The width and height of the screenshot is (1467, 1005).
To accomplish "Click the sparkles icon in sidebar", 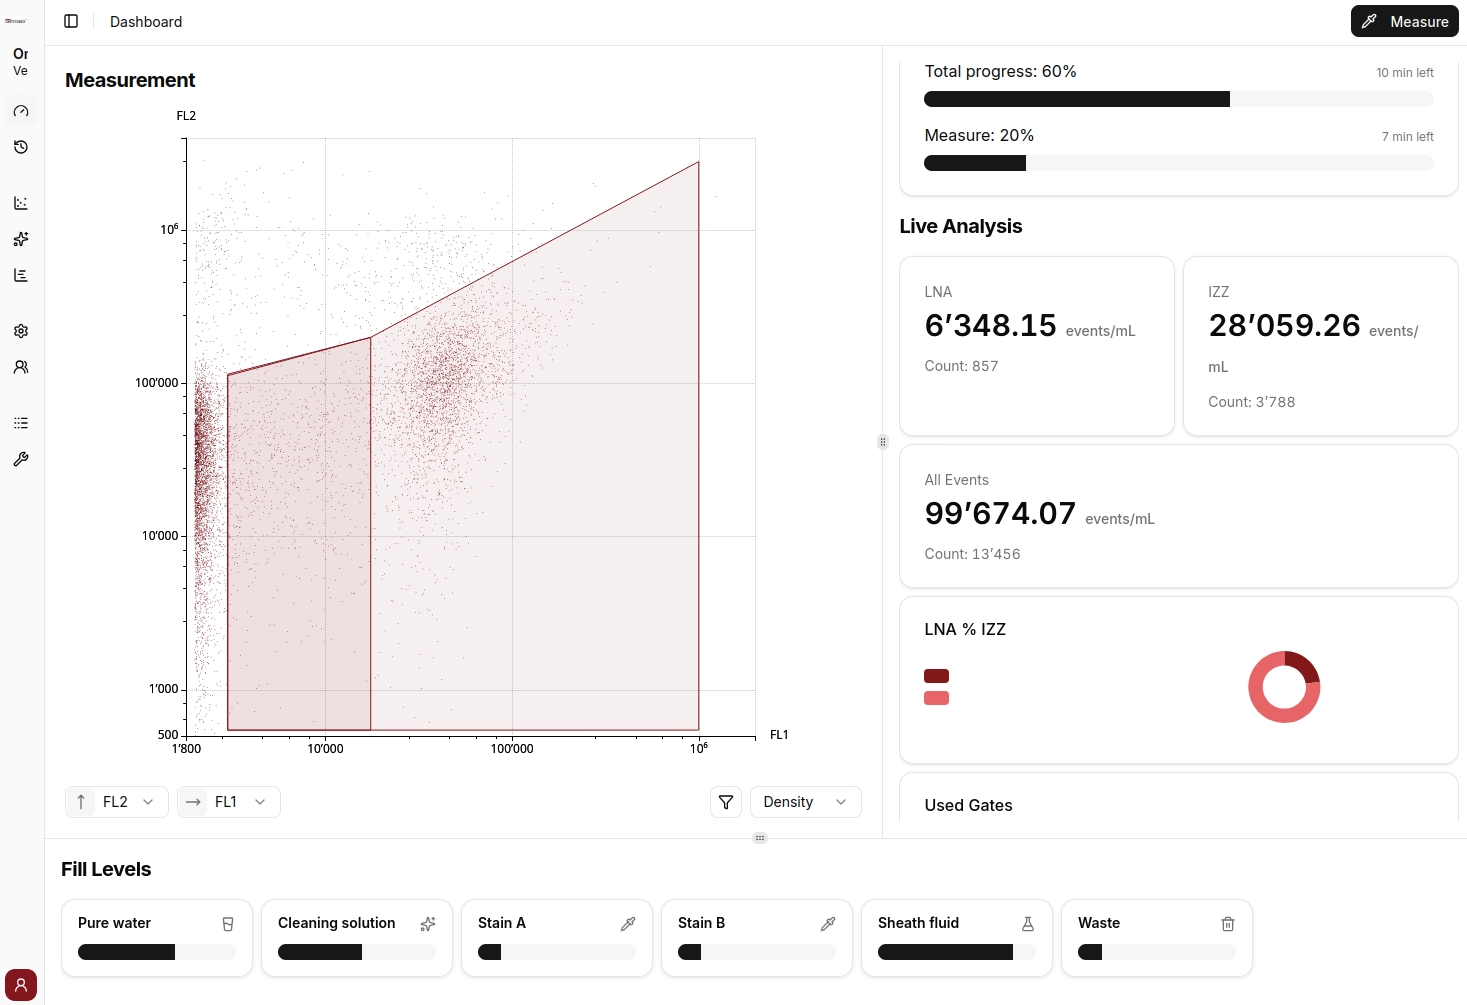I will pos(21,239).
